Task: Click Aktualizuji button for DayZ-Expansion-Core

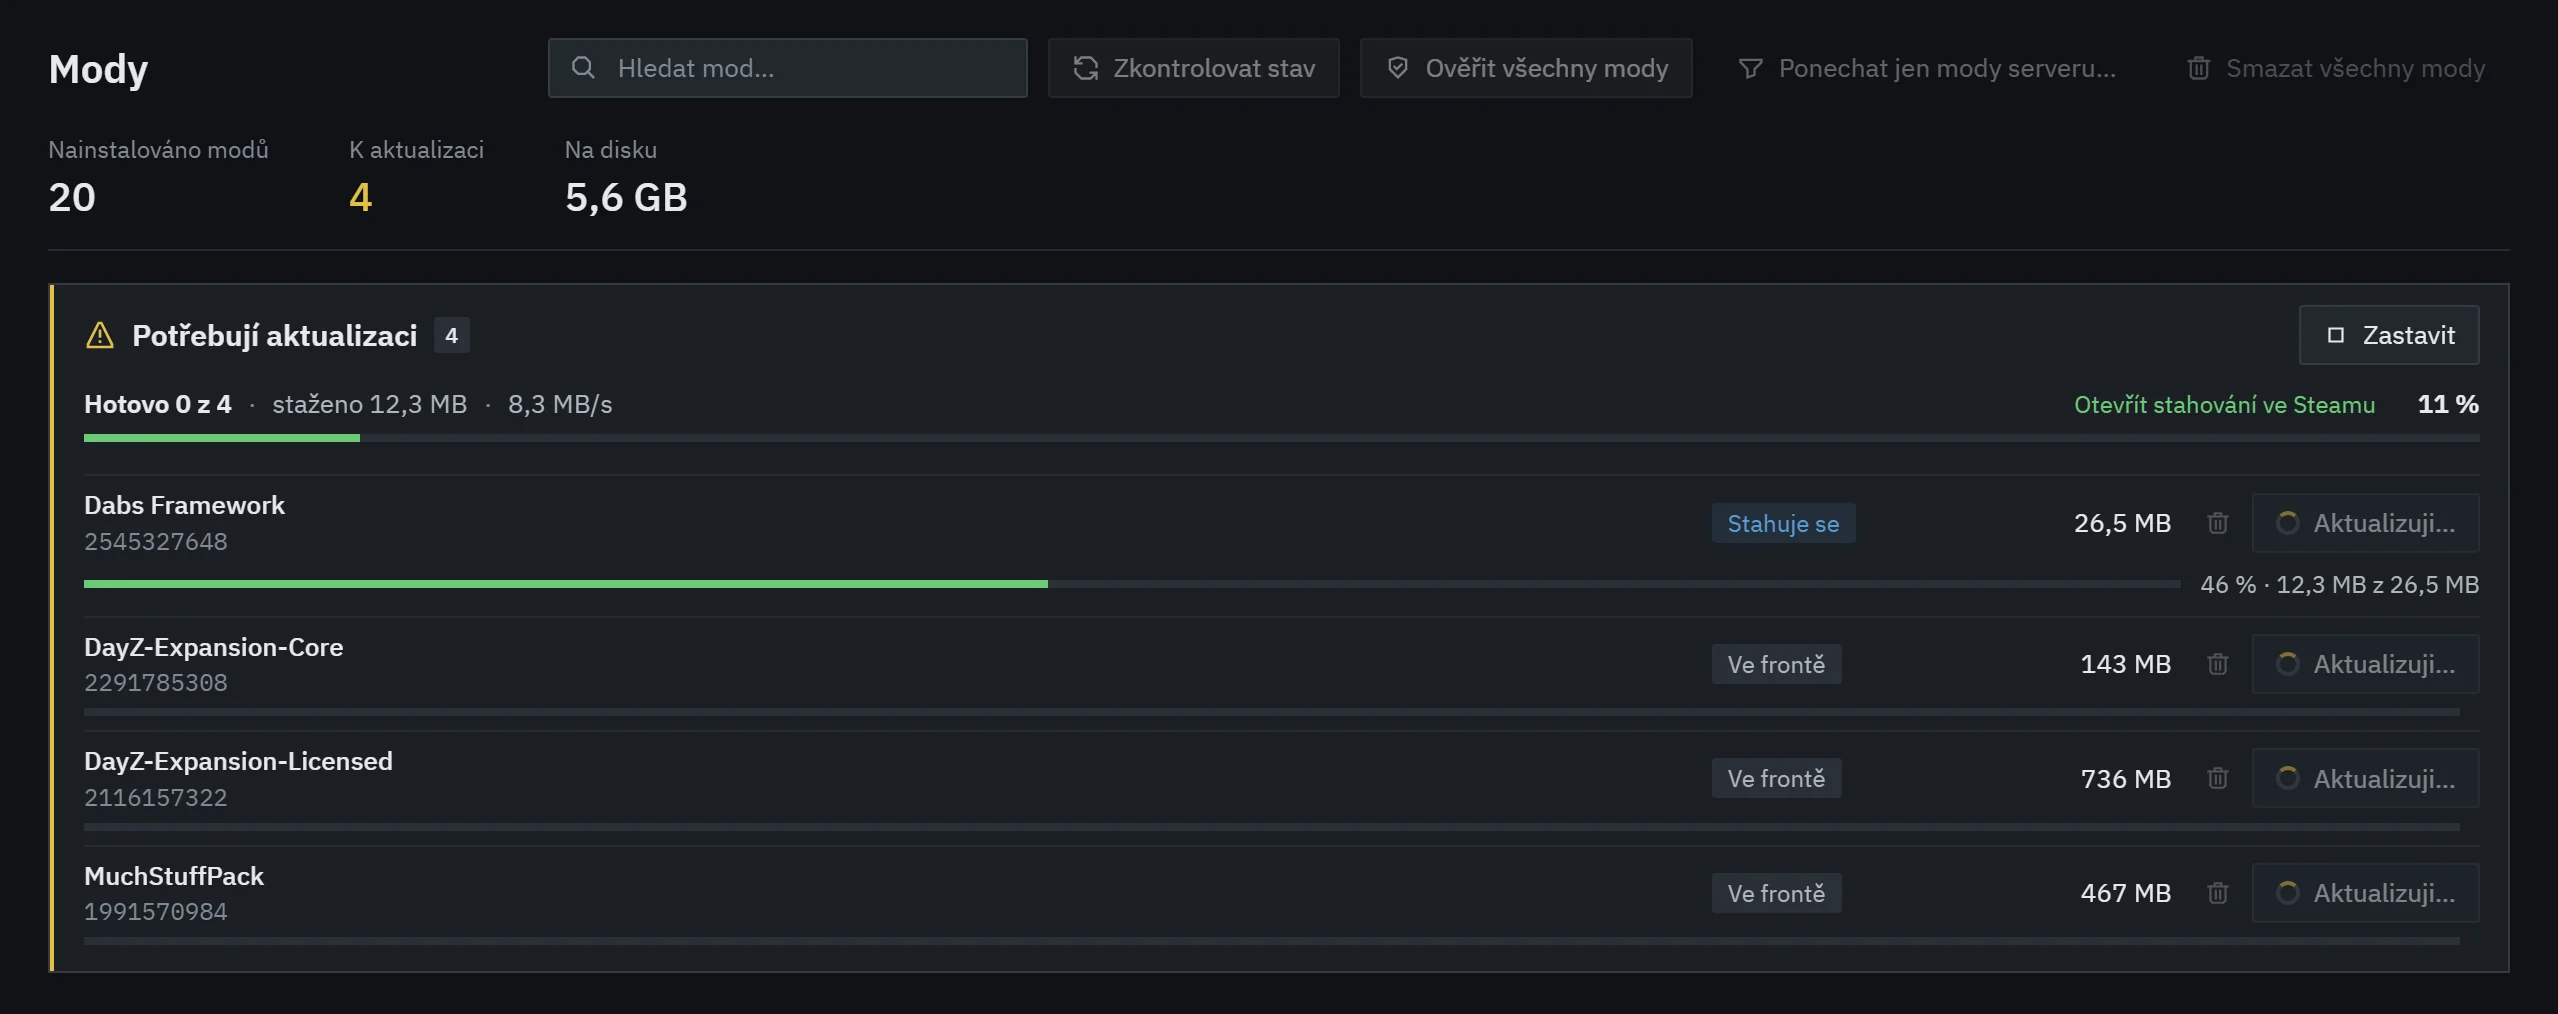Action: coord(2365,664)
